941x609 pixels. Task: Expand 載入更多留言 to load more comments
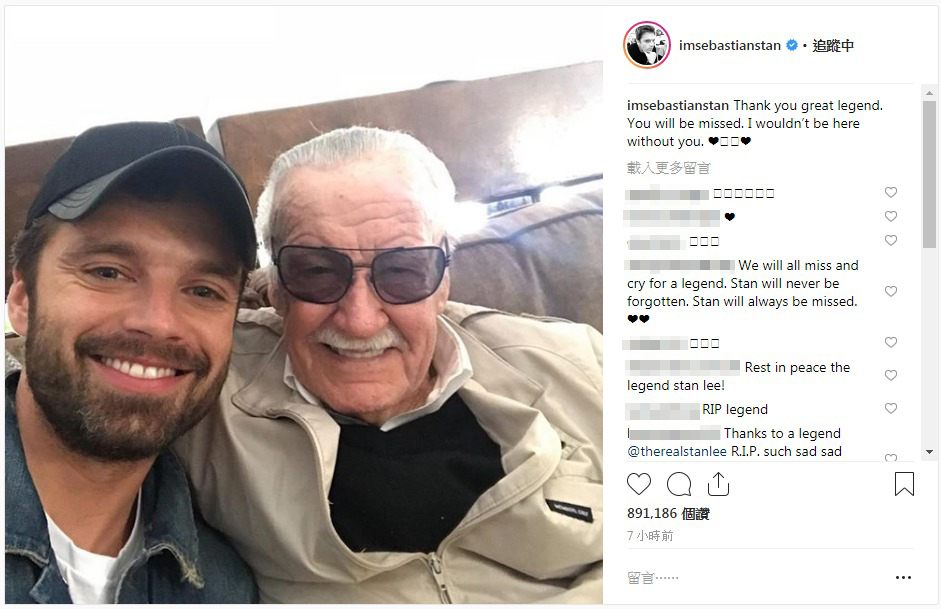668,169
